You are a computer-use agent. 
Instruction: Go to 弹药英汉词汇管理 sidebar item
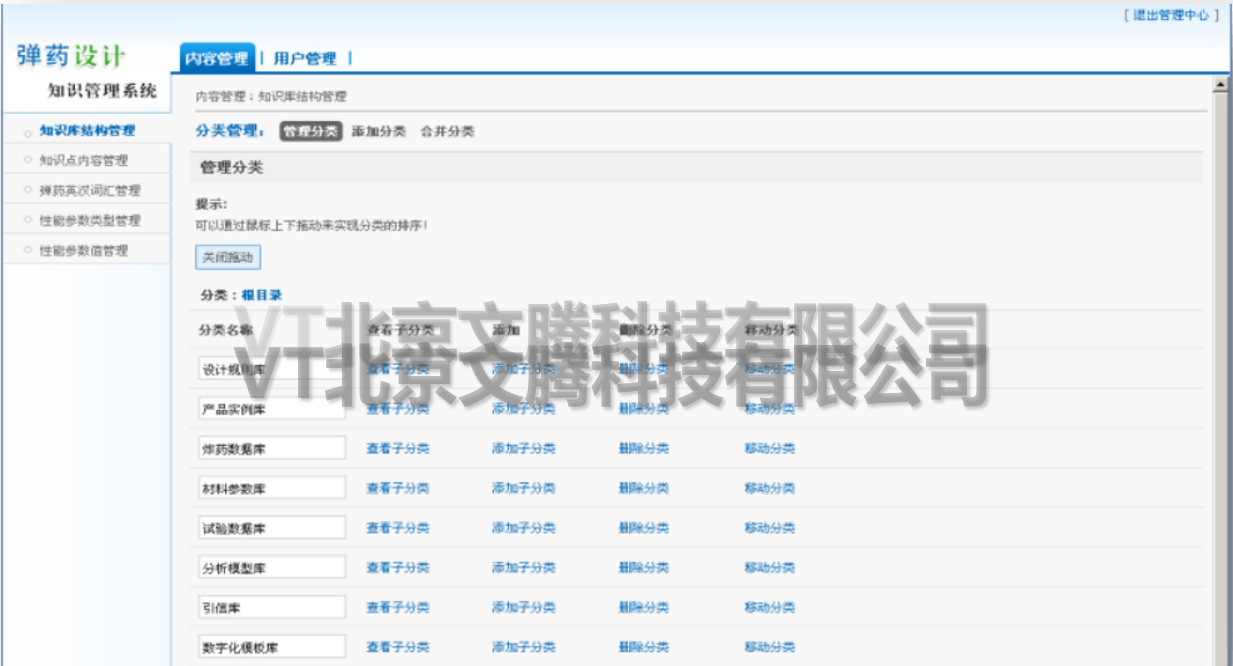89,190
